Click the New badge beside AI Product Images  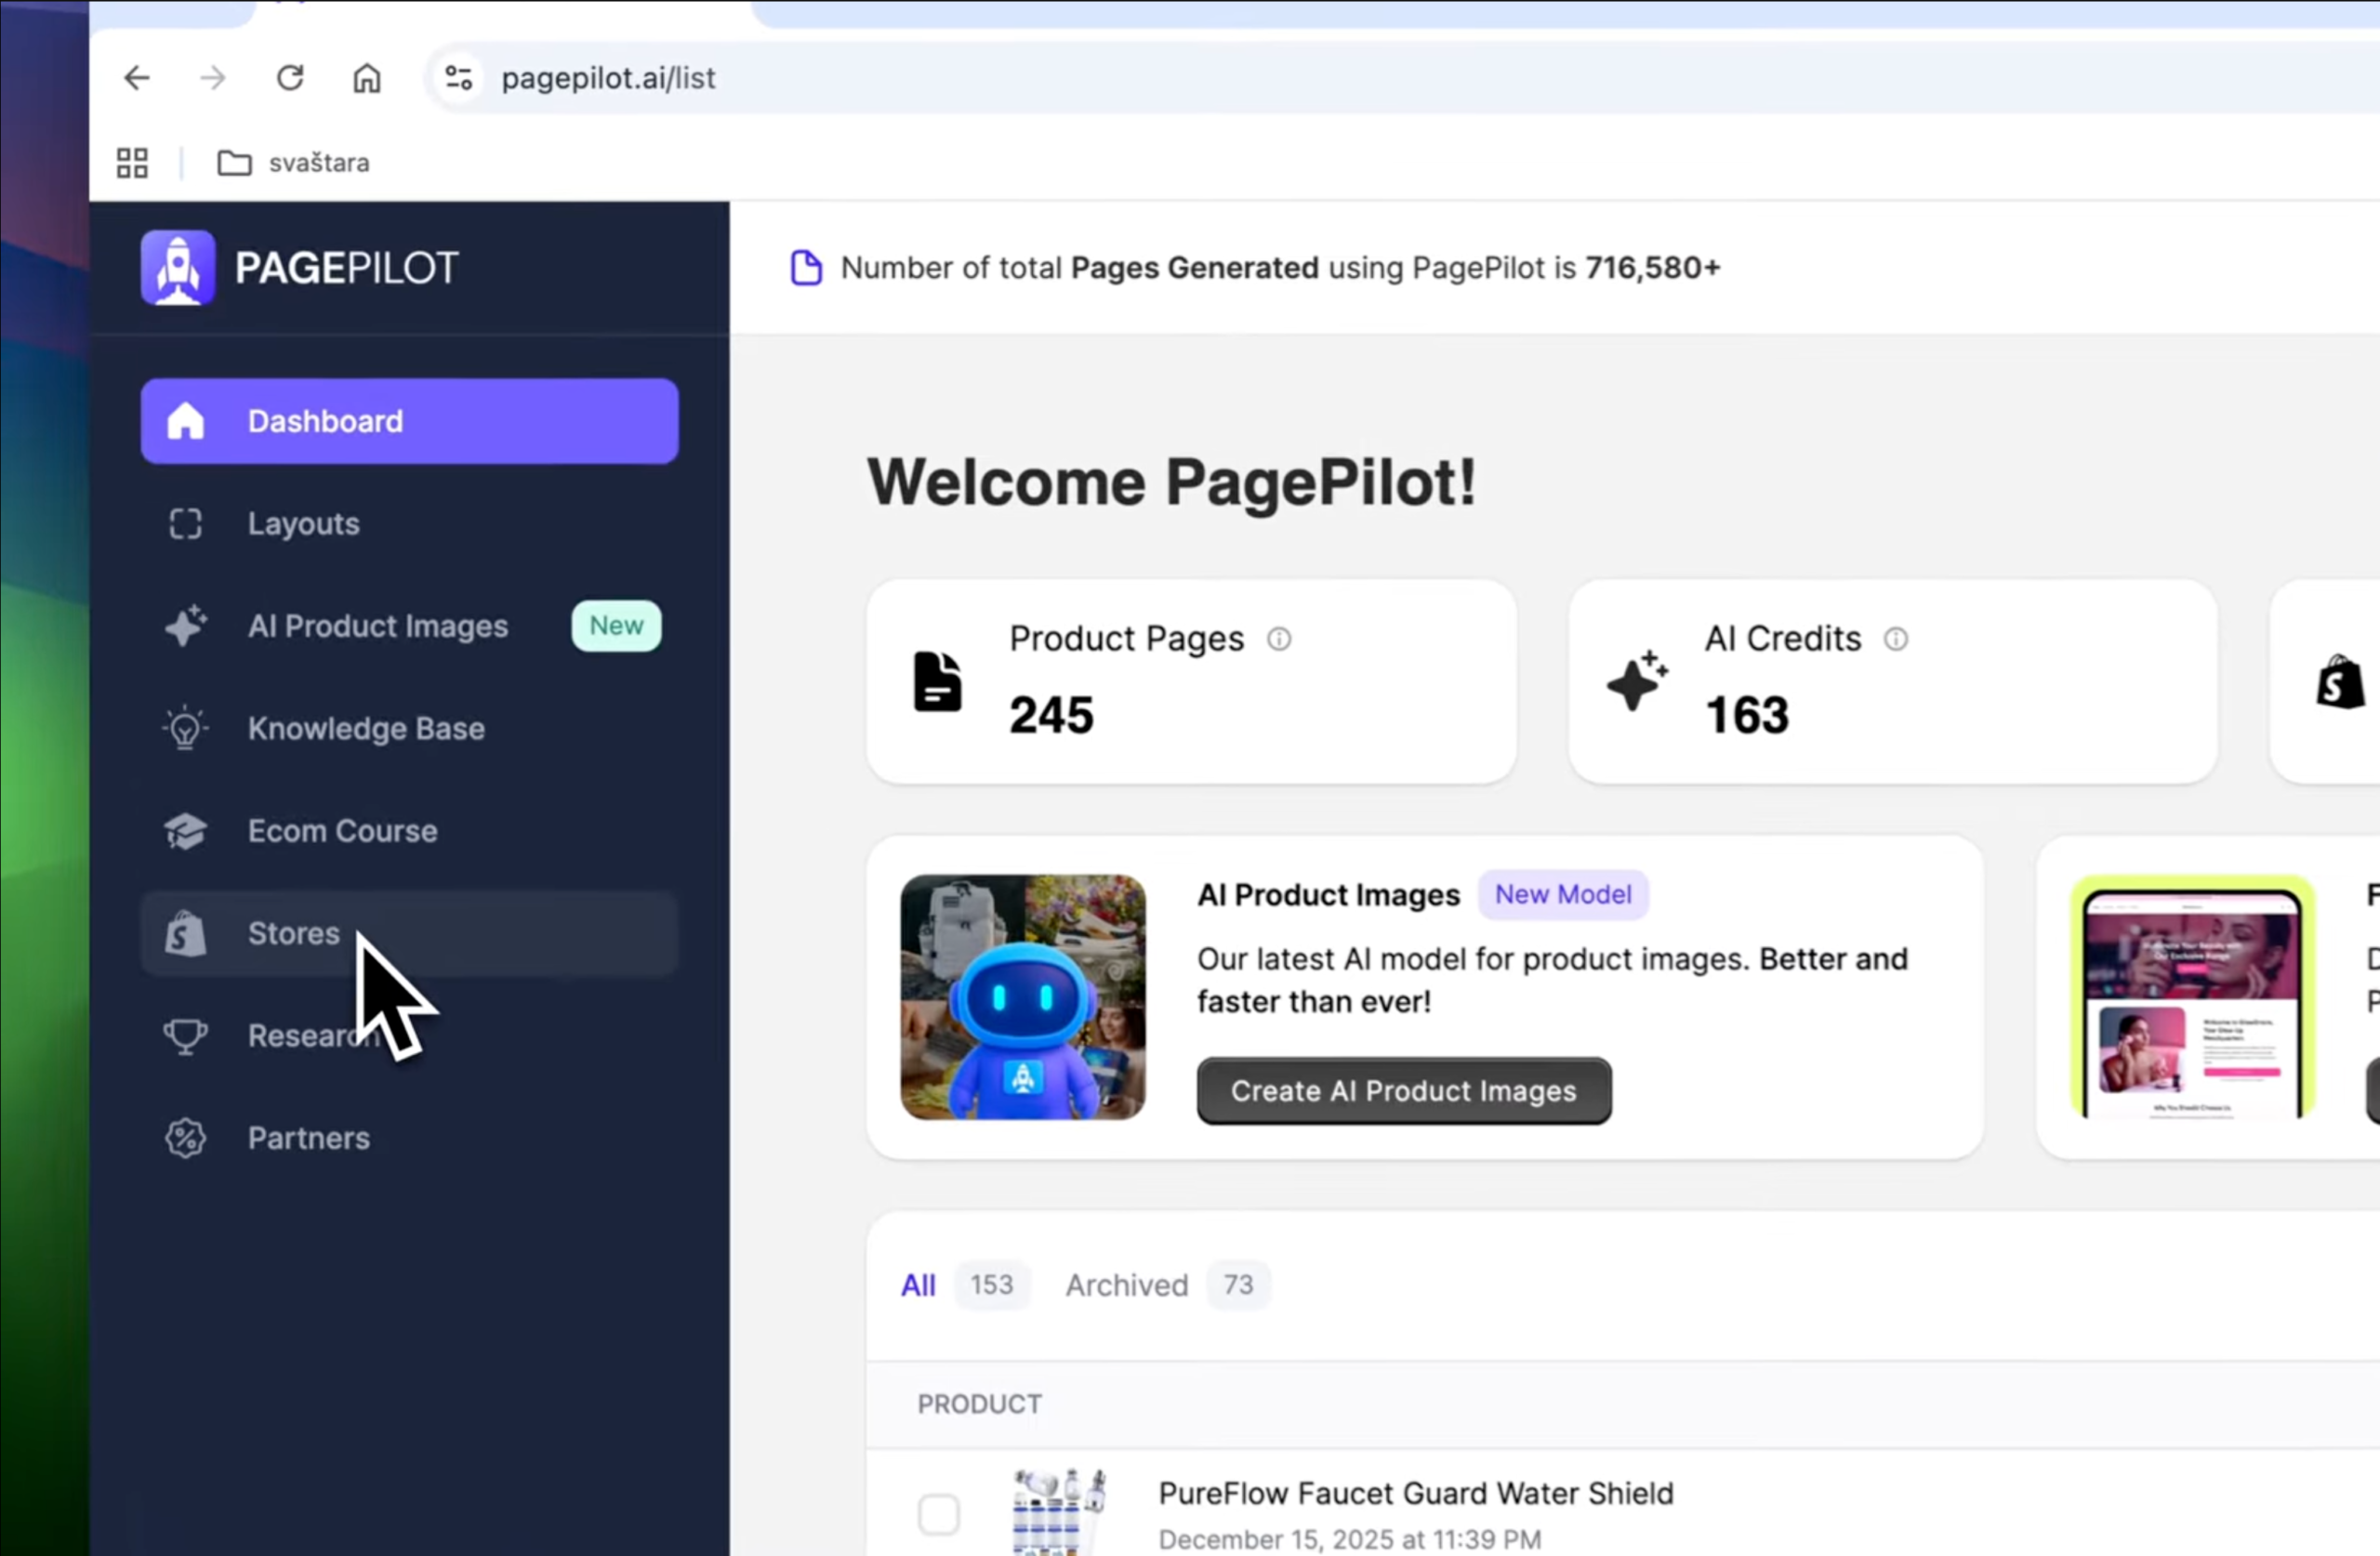coord(616,626)
